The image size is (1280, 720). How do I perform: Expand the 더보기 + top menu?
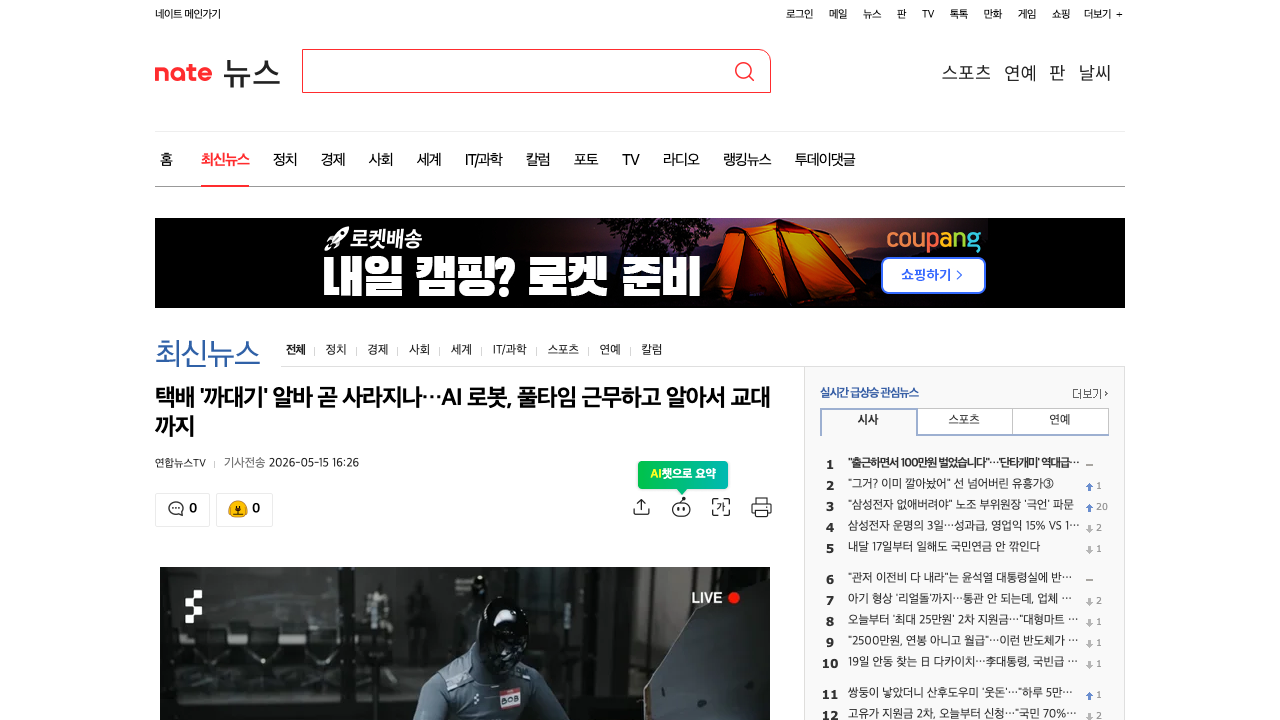point(1103,14)
